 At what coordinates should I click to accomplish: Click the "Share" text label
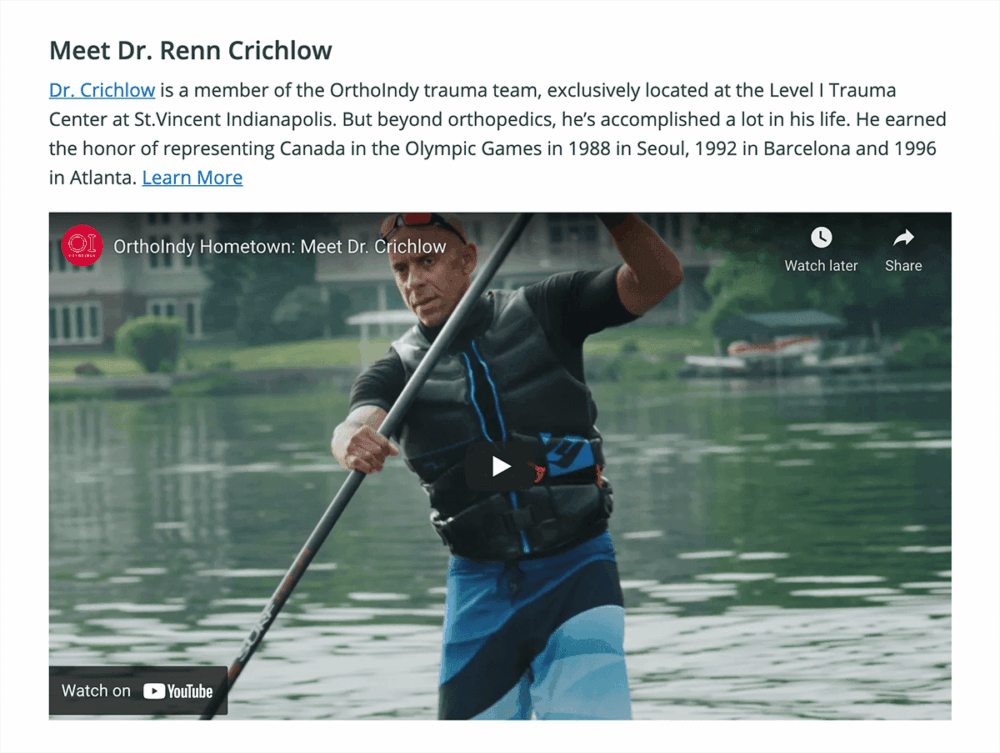point(903,266)
